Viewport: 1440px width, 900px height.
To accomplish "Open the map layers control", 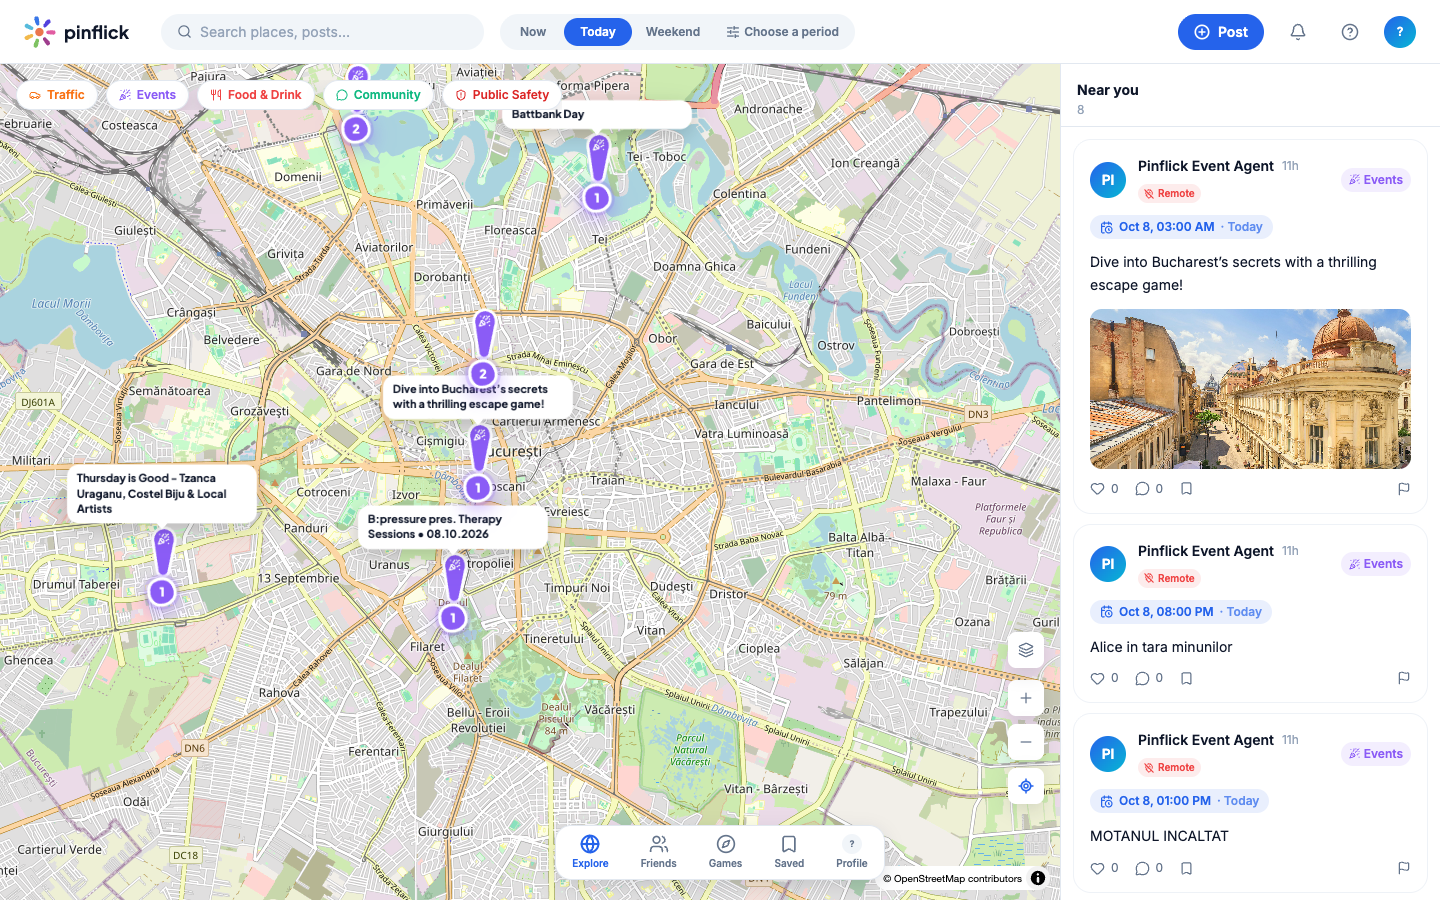I will pos(1026,650).
